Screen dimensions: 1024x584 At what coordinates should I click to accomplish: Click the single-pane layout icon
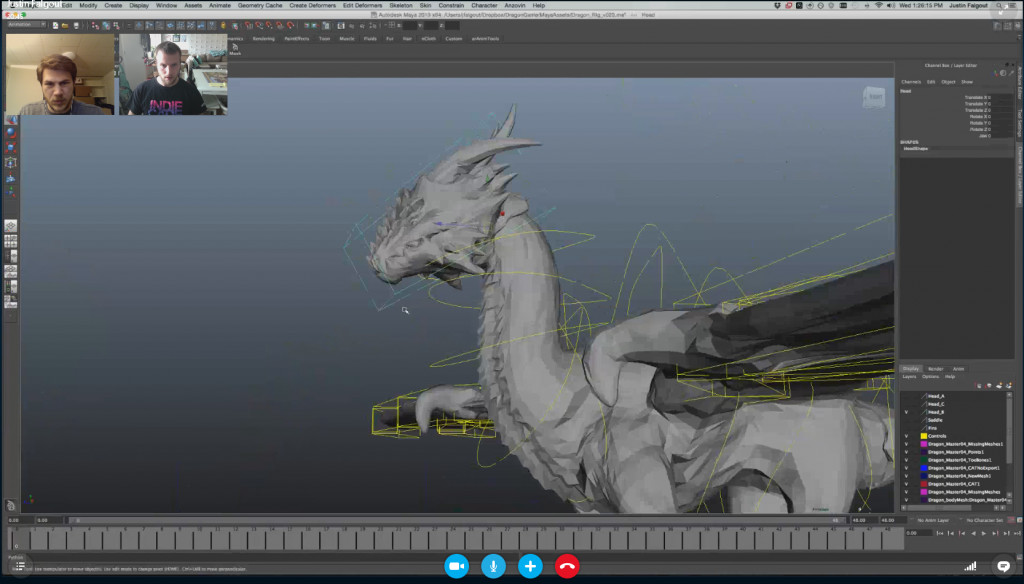pyautogui.click(x=11, y=224)
